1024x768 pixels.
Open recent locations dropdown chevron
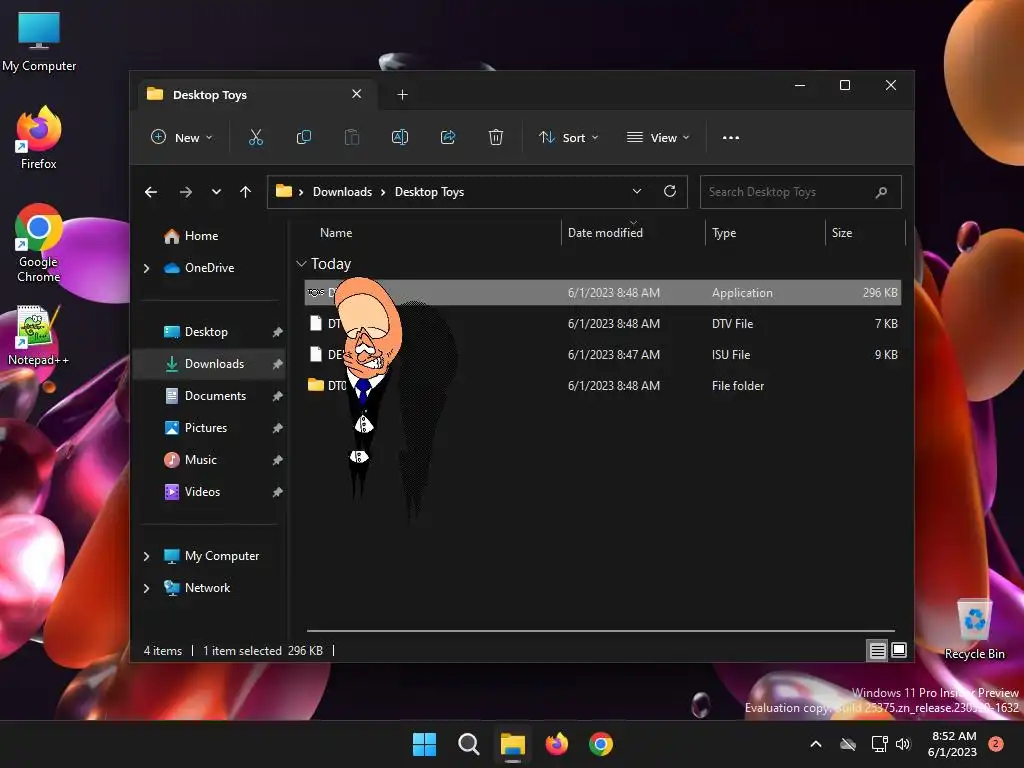tap(216, 192)
